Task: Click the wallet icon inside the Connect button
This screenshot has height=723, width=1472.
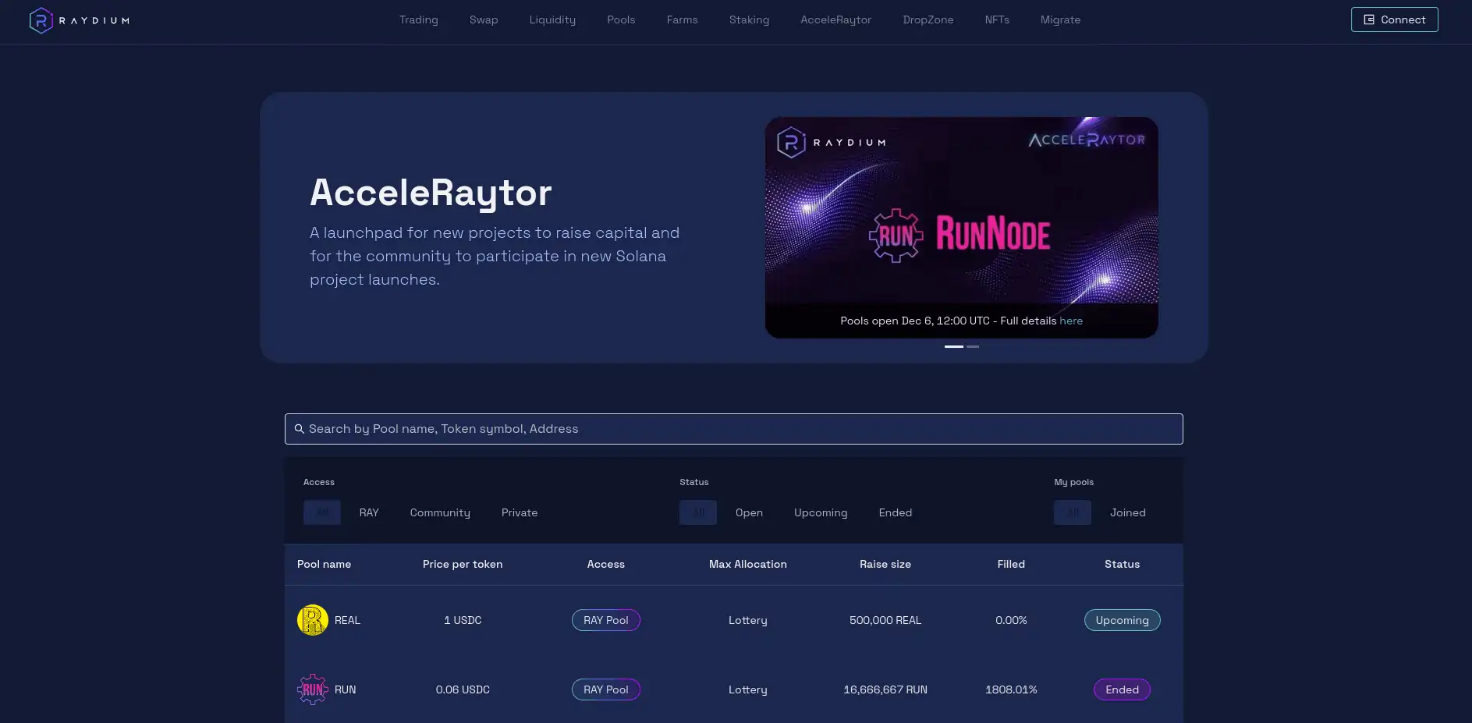Action: pos(1368,19)
